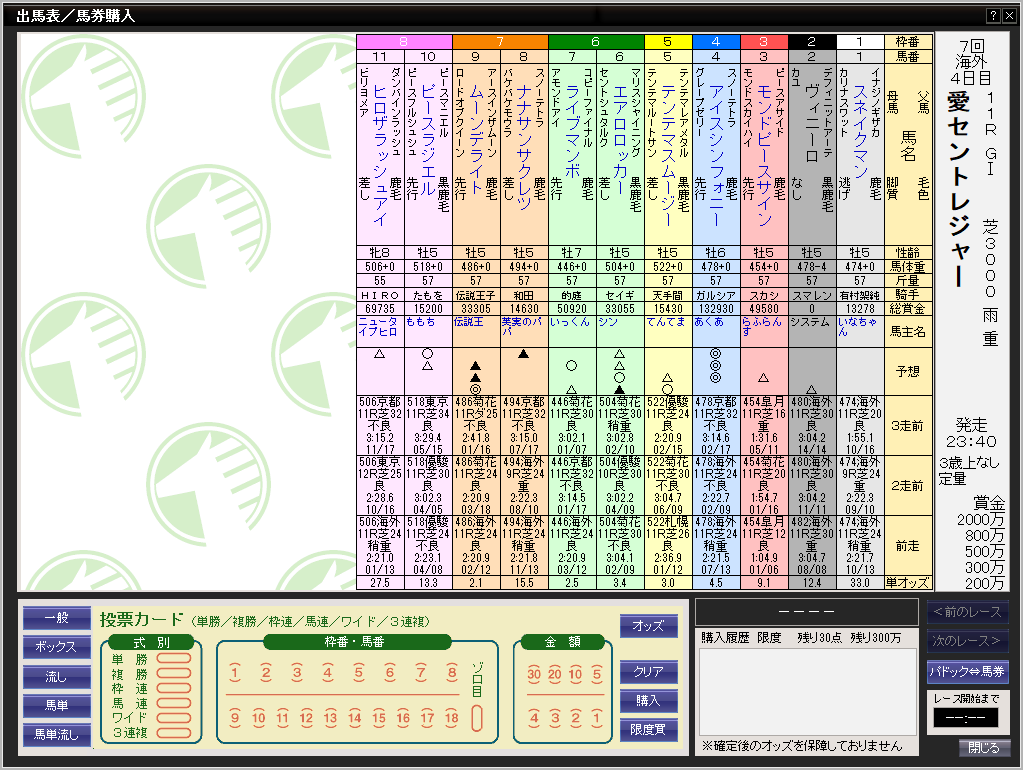Go to next race with 次のレース>

point(968,641)
